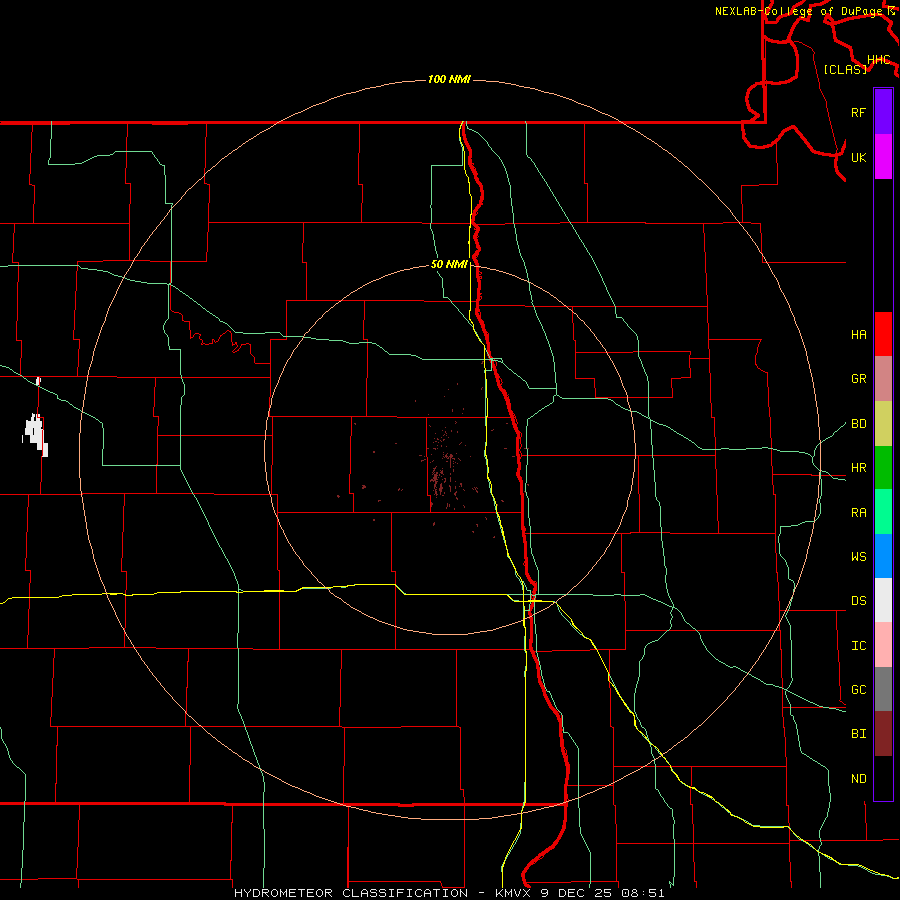Click the RA light green legend swatch
Screen dimensions: 900x900
[x=883, y=512]
